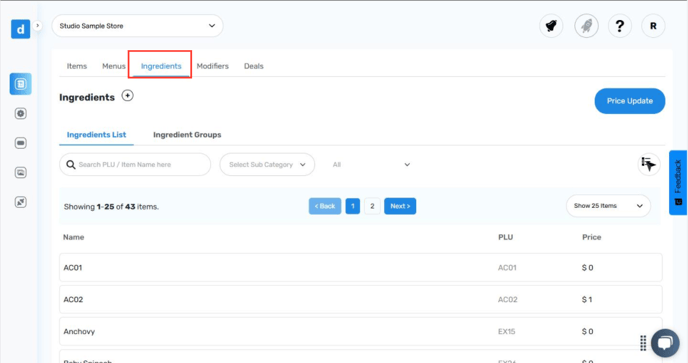Click the notification bell icon
This screenshot has width=688, height=363.
pos(551,26)
